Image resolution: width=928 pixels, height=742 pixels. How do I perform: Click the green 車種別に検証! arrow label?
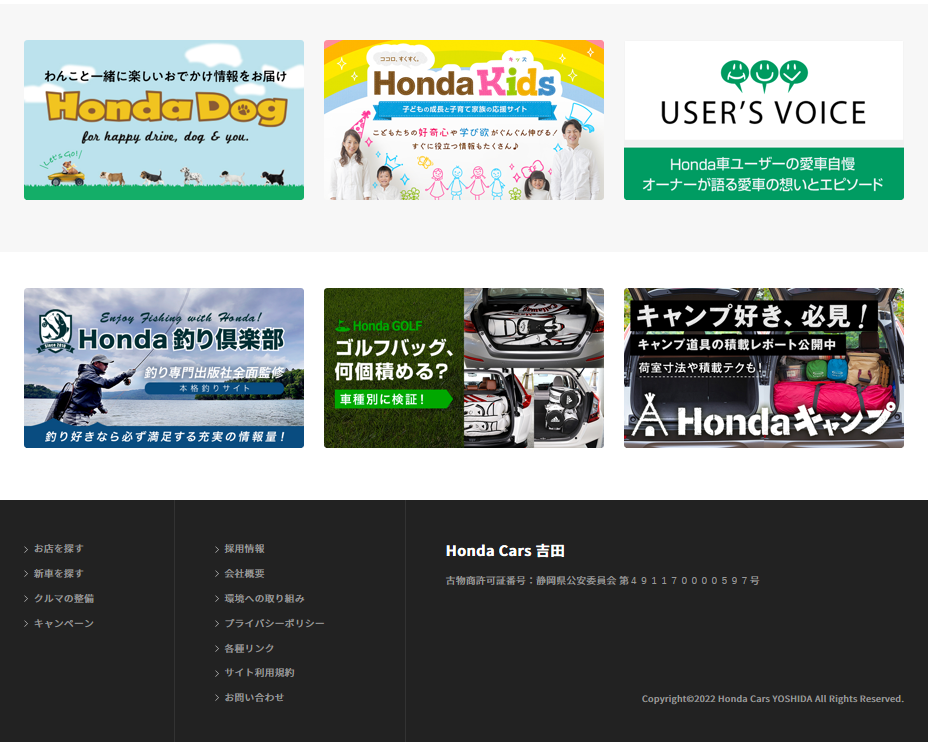[x=390, y=399]
